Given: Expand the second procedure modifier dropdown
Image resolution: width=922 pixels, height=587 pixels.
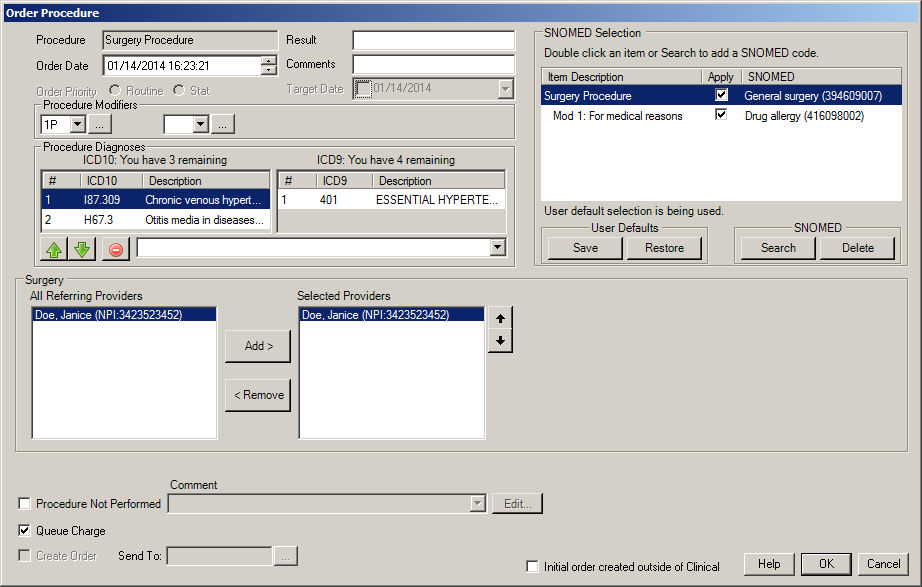Looking at the screenshot, I should click(199, 124).
